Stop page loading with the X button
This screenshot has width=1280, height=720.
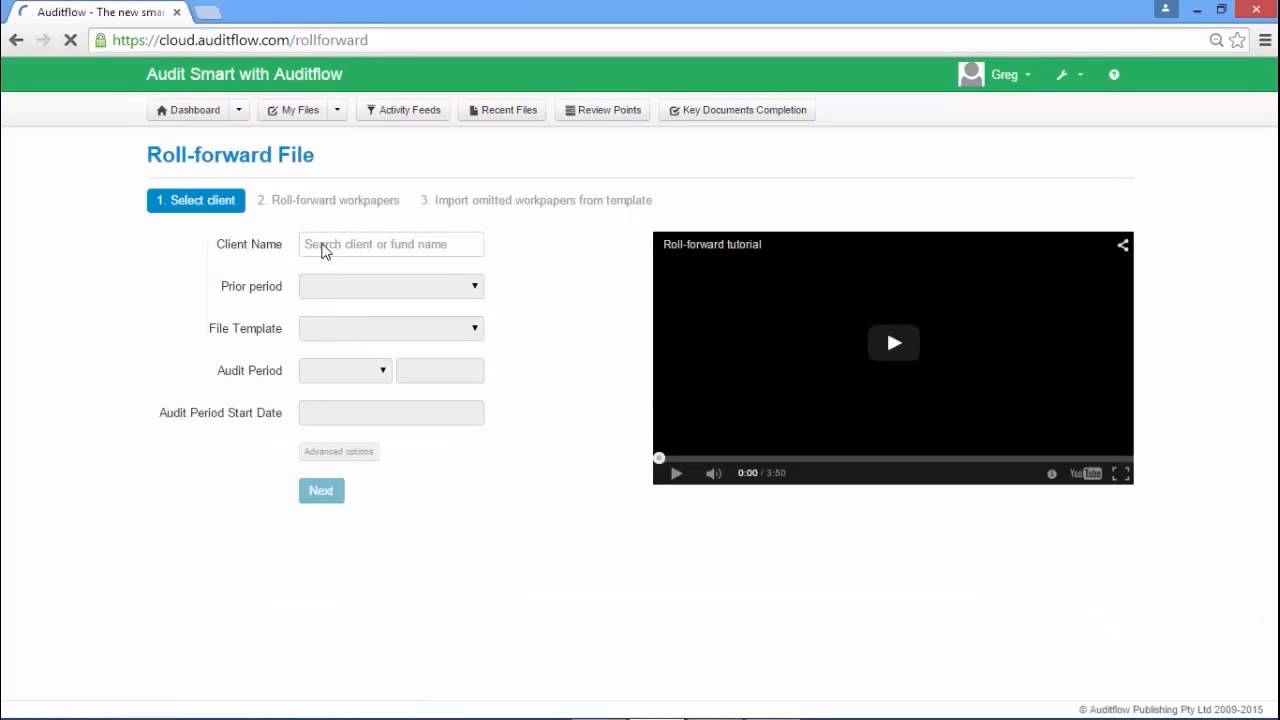tap(70, 40)
